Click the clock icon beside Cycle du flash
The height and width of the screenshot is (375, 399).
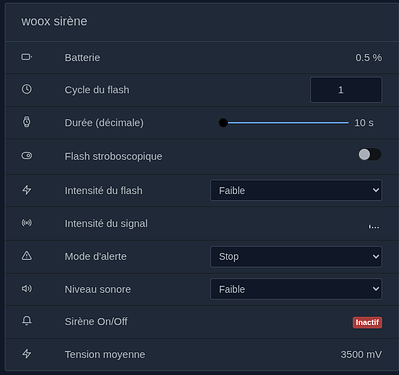[x=27, y=89]
